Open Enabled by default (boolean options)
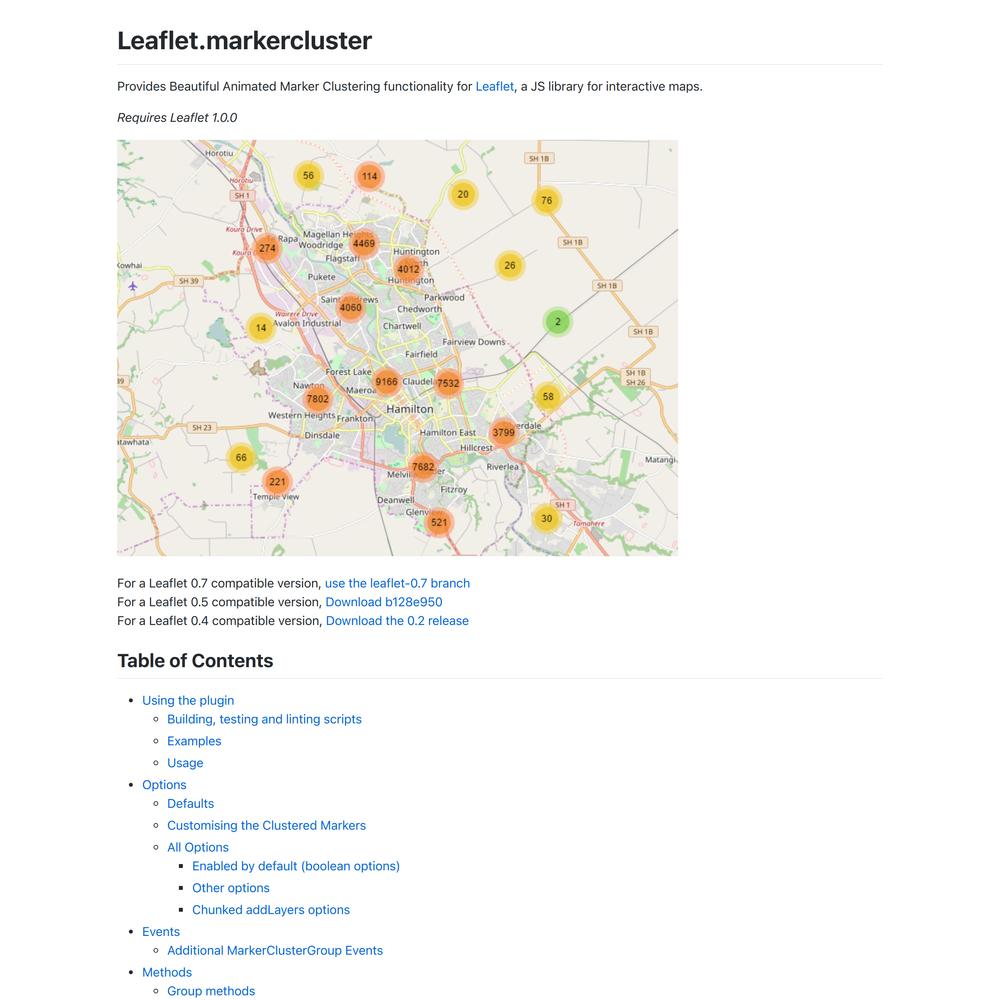This screenshot has width=1000, height=1000. pos(296,866)
